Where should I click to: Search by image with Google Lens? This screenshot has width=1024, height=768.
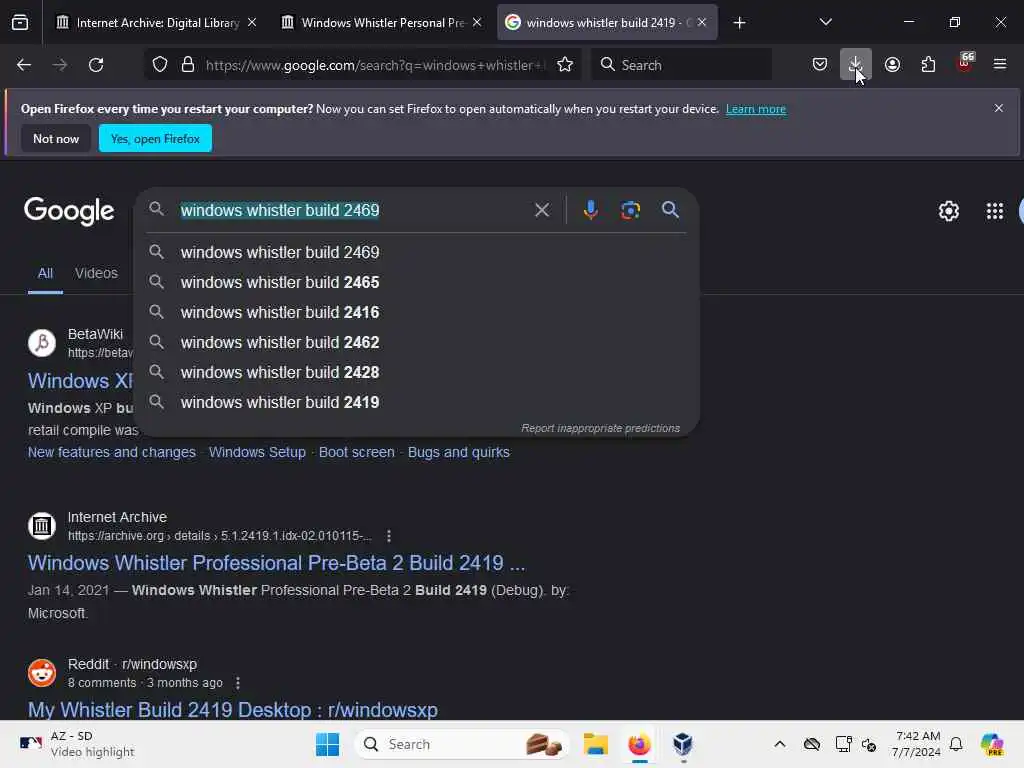630,210
